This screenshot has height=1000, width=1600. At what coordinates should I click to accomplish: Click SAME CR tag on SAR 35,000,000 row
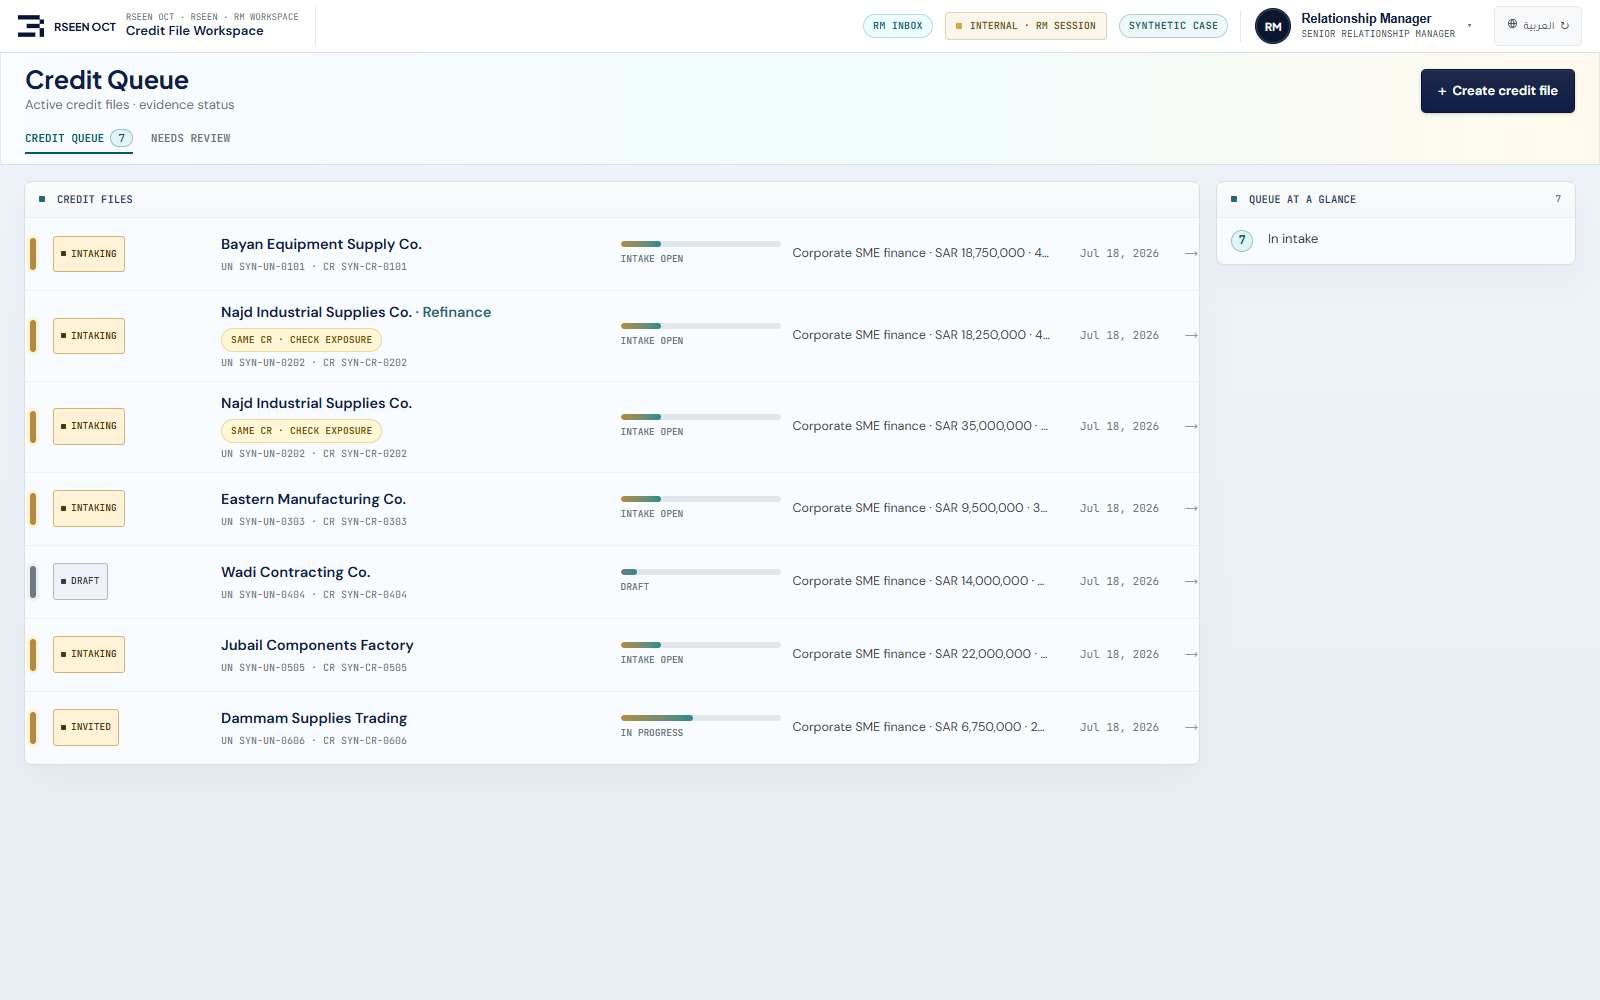point(301,431)
